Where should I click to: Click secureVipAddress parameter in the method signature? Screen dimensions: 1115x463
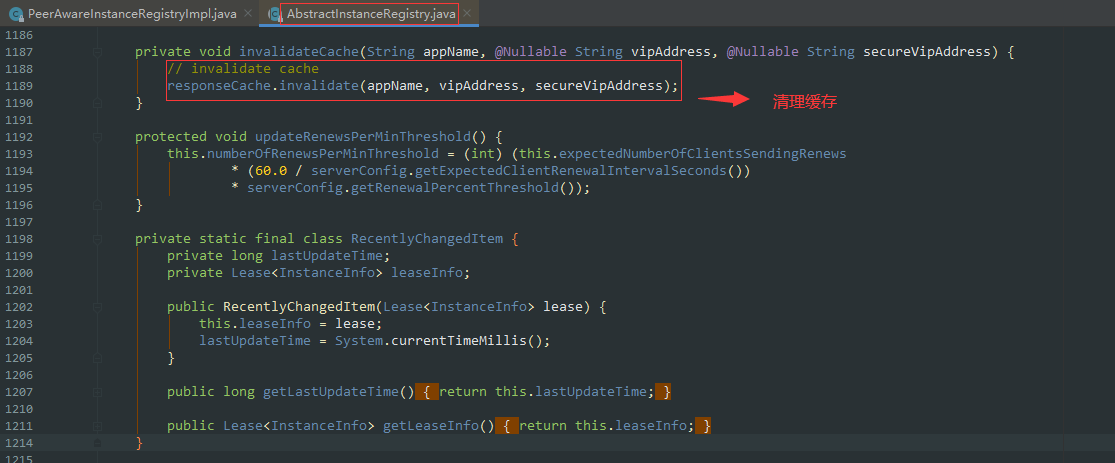point(927,52)
